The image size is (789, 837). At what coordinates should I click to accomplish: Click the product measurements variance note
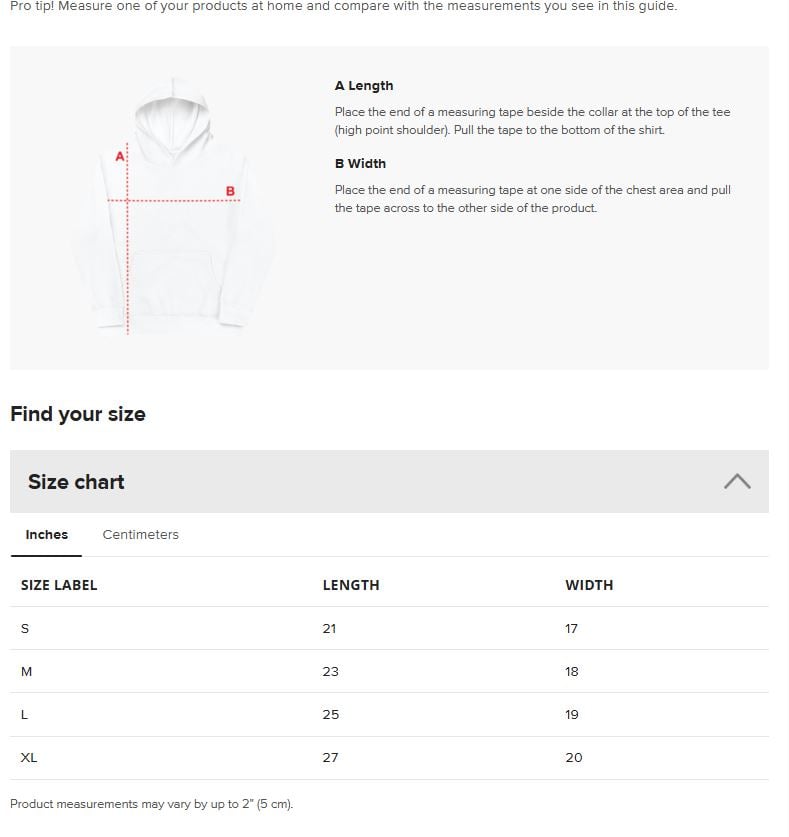pyautogui.click(x=152, y=804)
